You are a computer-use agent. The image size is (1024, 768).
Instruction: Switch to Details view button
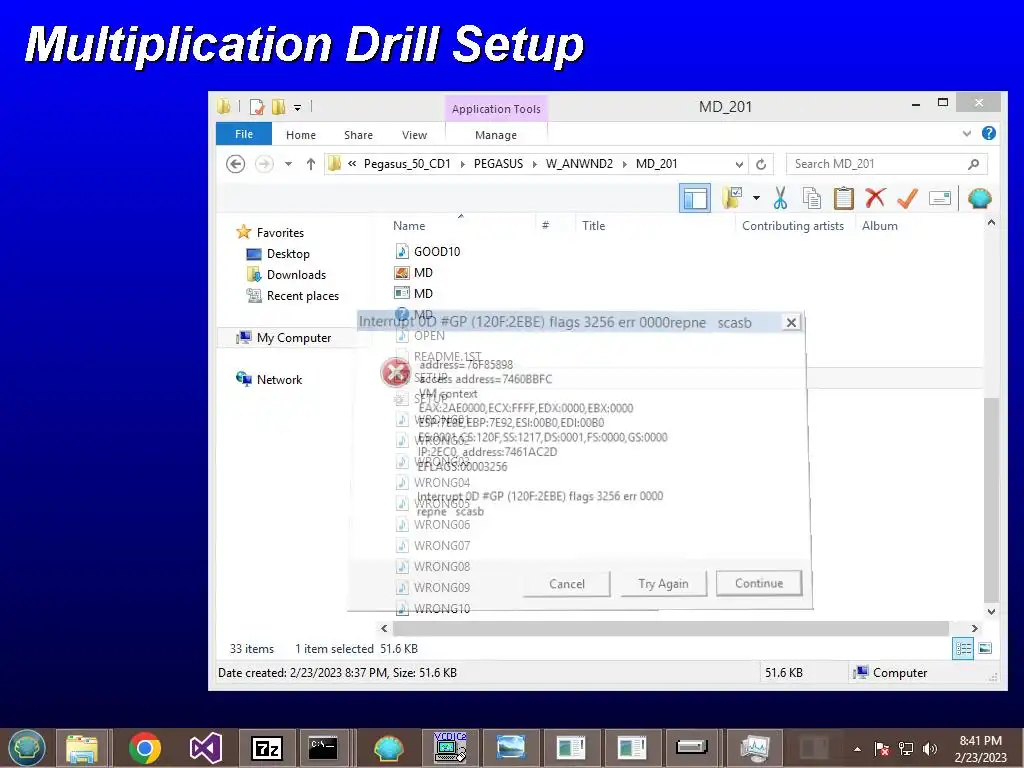coord(963,648)
